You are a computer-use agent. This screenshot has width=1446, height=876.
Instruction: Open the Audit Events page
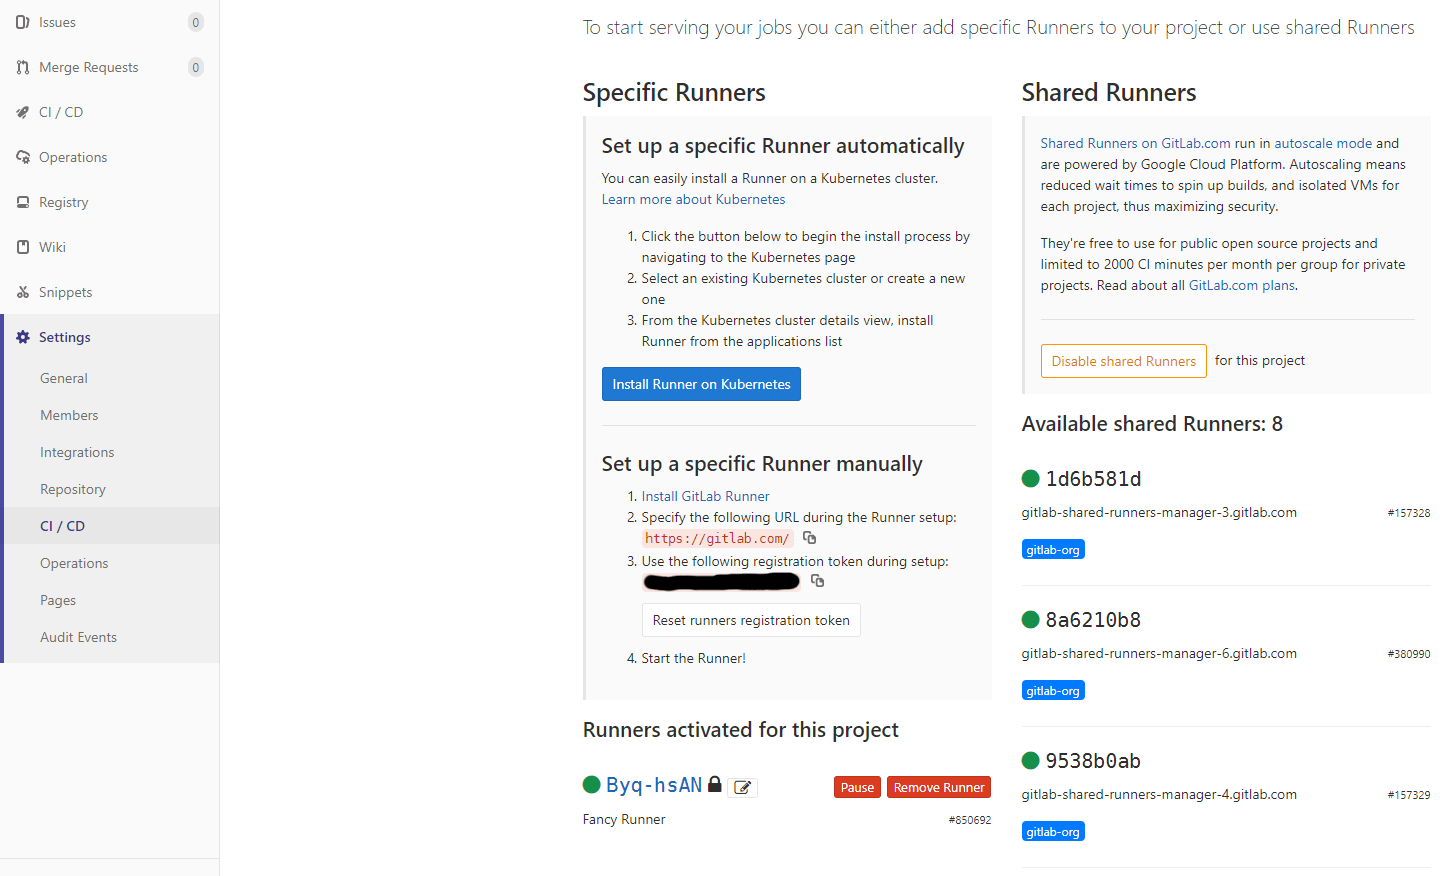(76, 636)
